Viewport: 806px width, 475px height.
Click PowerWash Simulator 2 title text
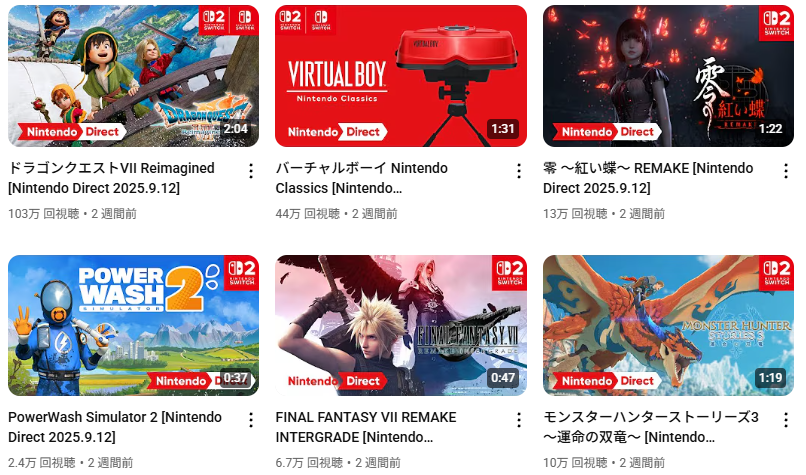tap(115, 427)
